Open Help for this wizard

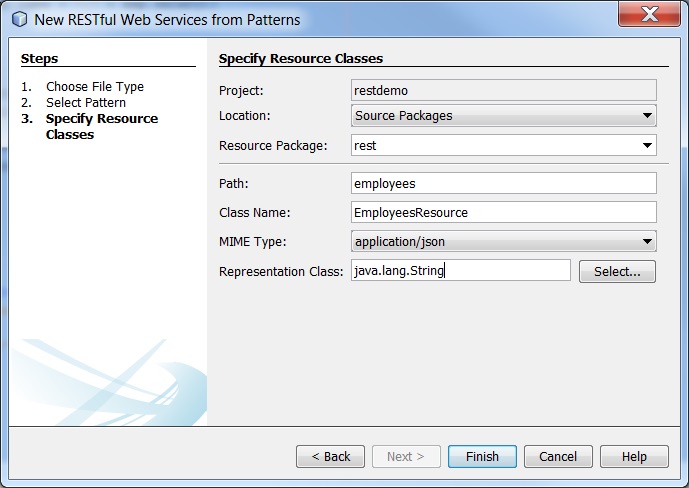[x=634, y=456]
